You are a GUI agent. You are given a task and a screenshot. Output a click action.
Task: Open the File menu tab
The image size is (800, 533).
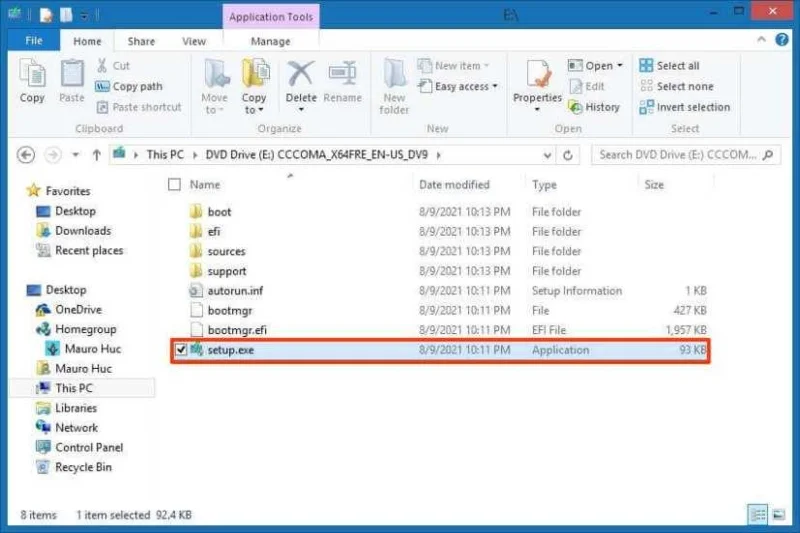34,41
